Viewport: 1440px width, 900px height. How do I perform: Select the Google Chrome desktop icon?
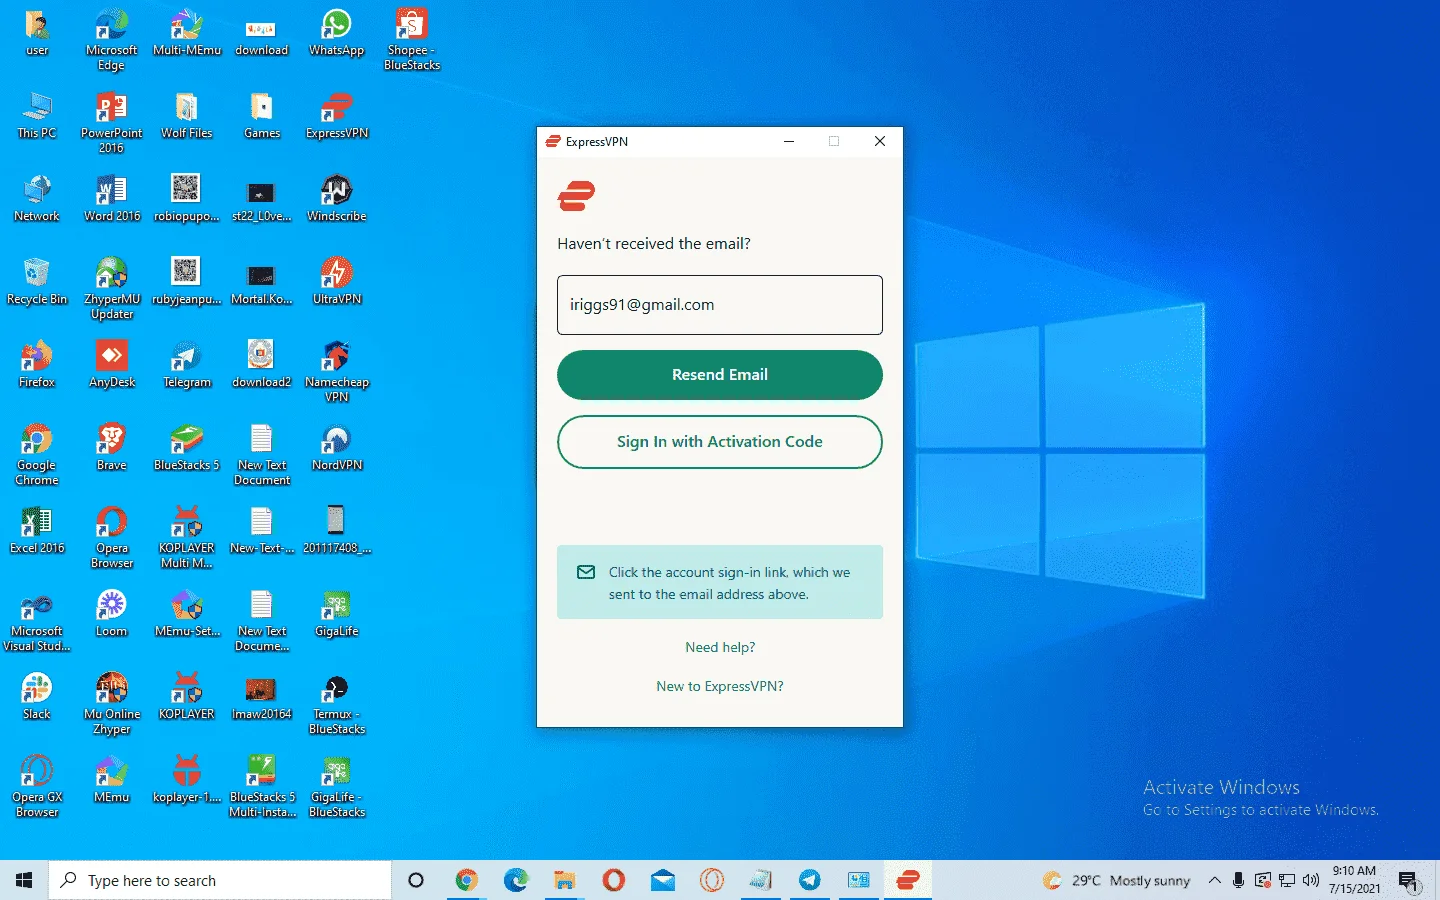37,455
